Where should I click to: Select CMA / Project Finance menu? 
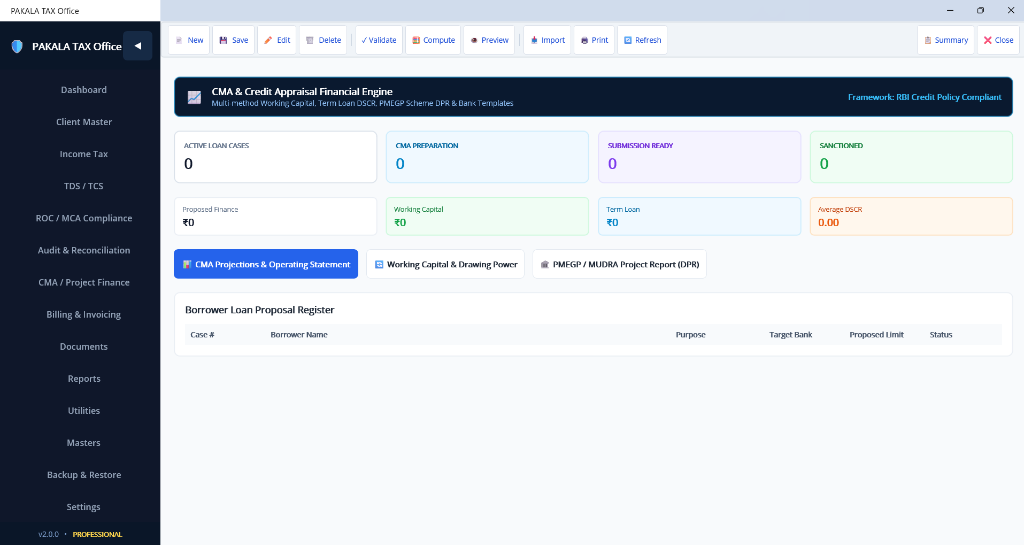pyautogui.click(x=84, y=282)
